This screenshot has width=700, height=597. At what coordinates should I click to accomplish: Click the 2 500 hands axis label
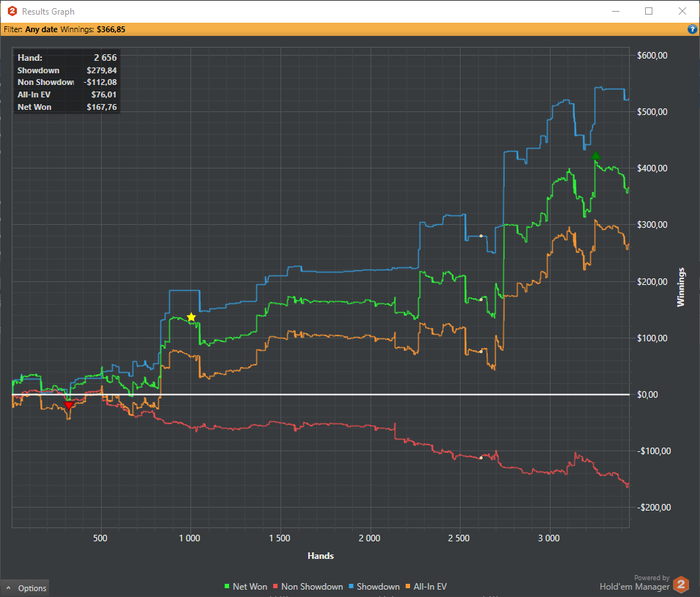(x=459, y=538)
